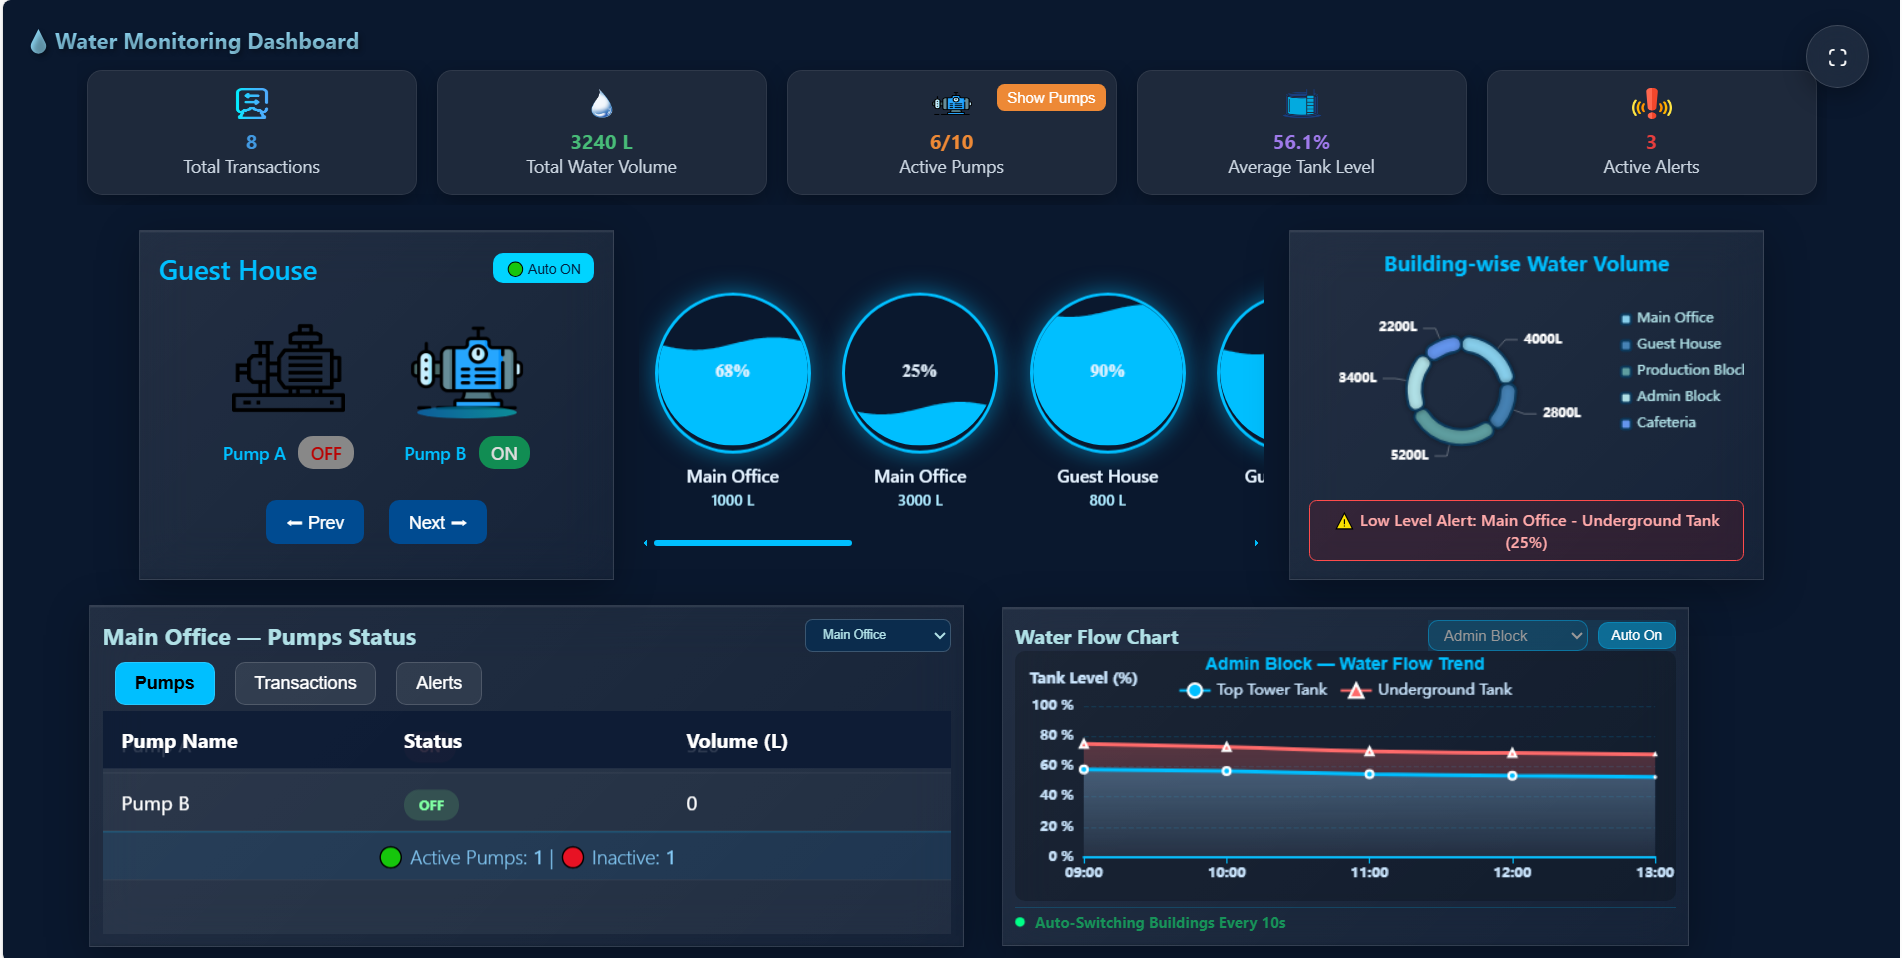This screenshot has height=958, width=1902.
Task: Click the tank carousel horizontal scrollbar
Action: click(x=752, y=543)
